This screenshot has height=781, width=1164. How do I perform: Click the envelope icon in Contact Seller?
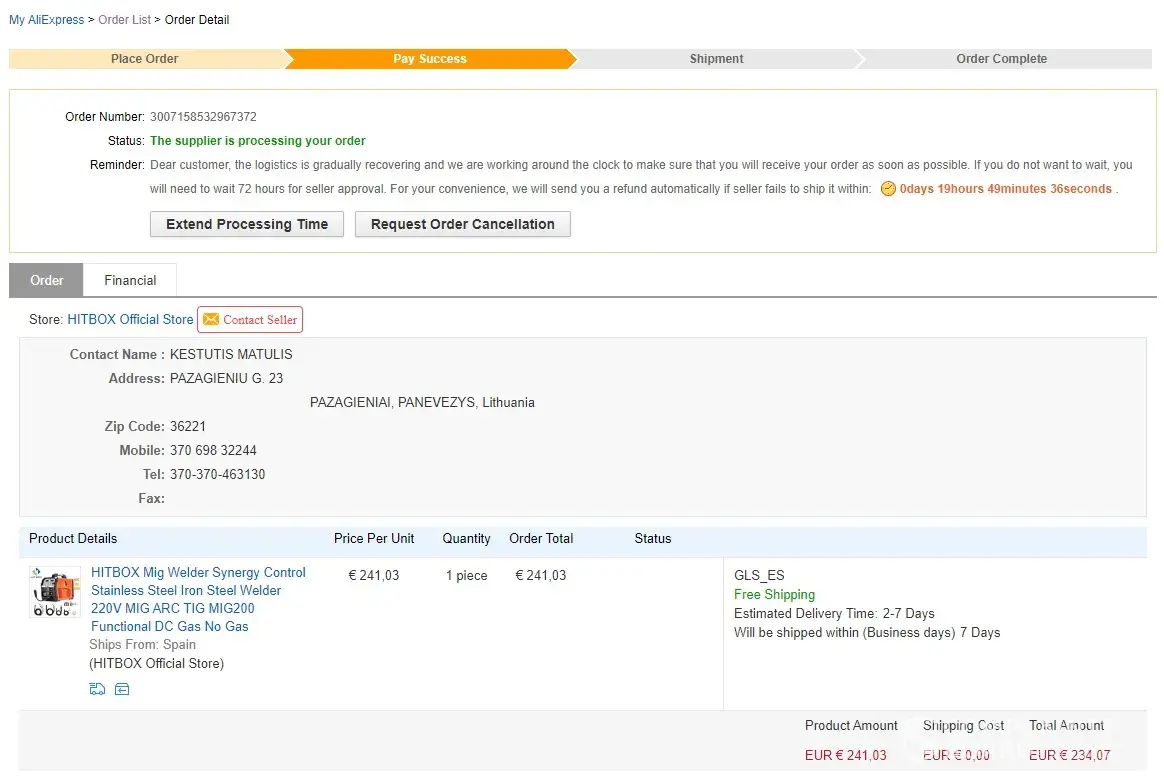pos(211,320)
